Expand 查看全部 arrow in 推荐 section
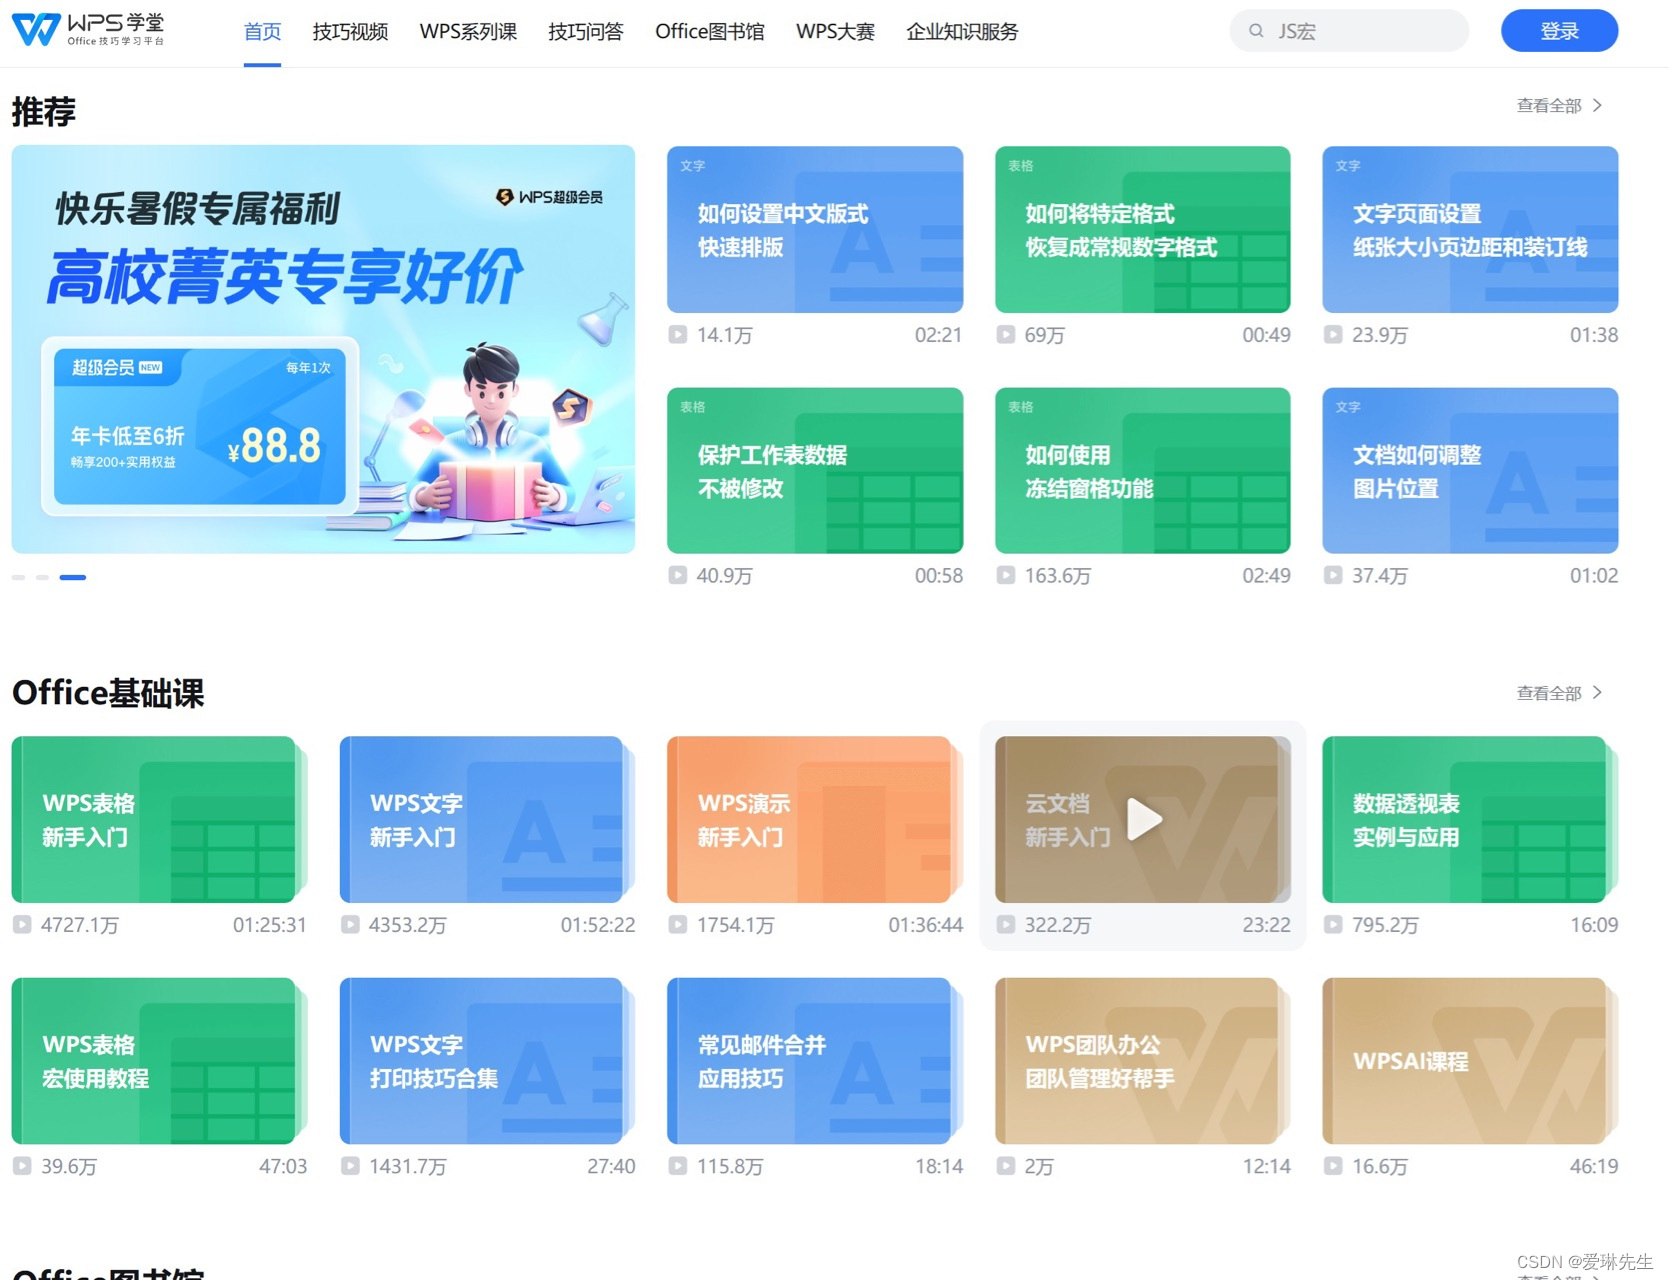The image size is (1669, 1280). [x=1597, y=105]
